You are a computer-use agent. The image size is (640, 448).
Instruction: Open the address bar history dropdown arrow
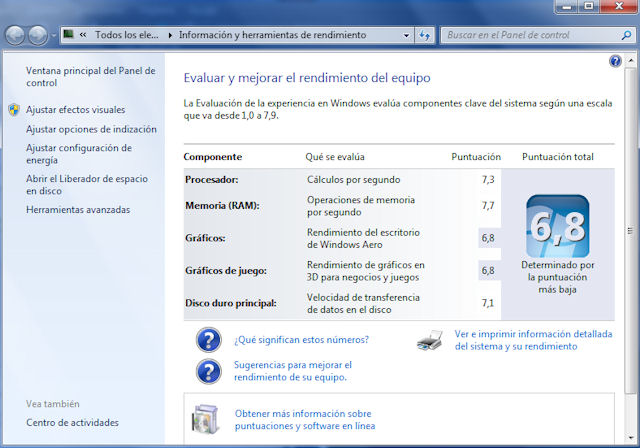(406, 35)
